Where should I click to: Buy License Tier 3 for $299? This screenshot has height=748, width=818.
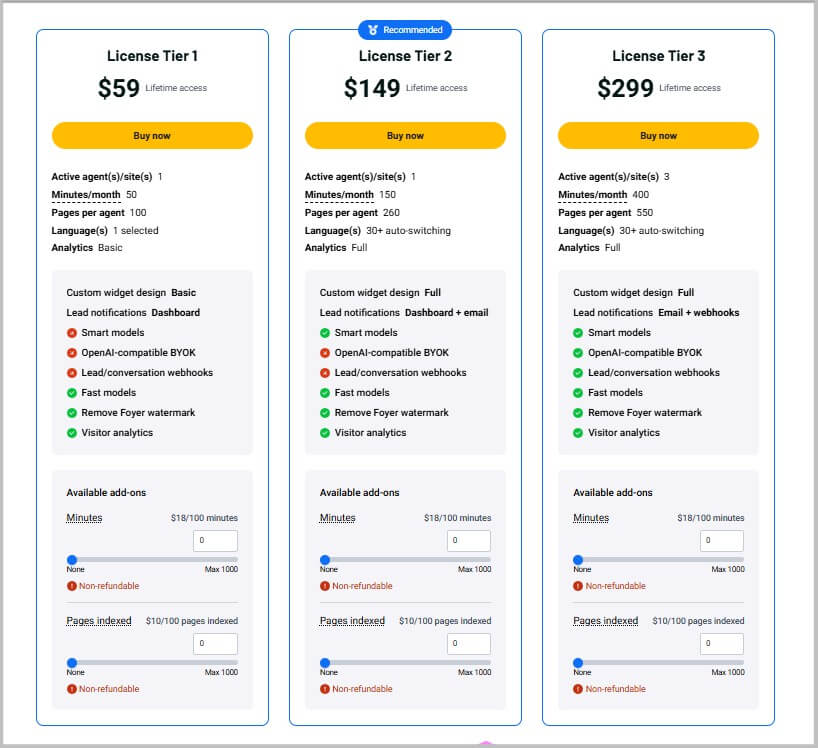tap(658, 136)
